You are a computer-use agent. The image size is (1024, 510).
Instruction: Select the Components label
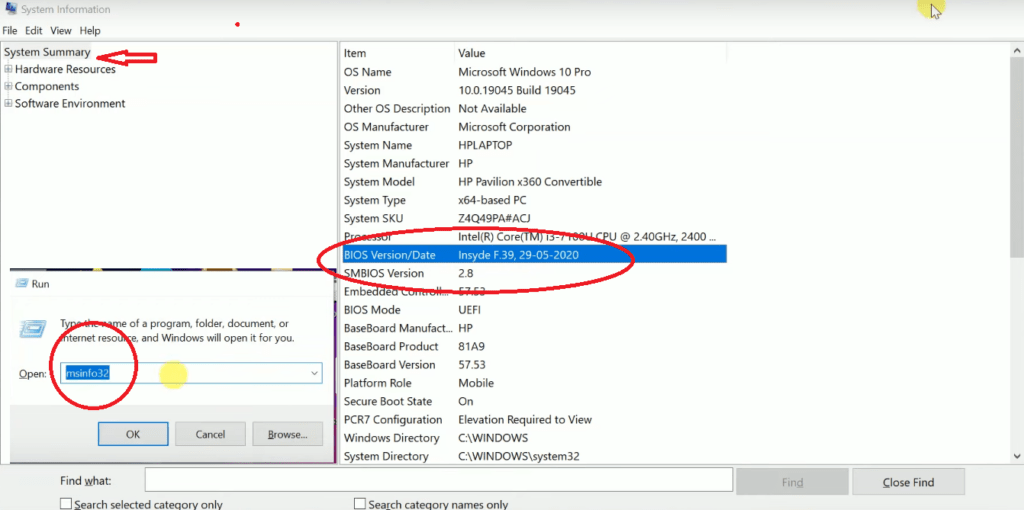[47, 86]
